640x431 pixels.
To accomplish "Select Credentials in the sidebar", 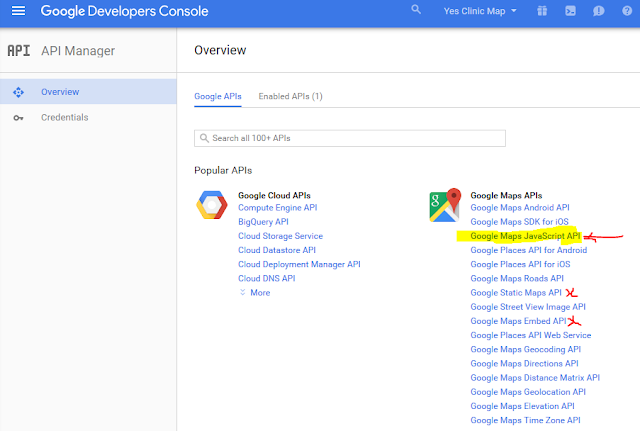I will tap(88, 118).
